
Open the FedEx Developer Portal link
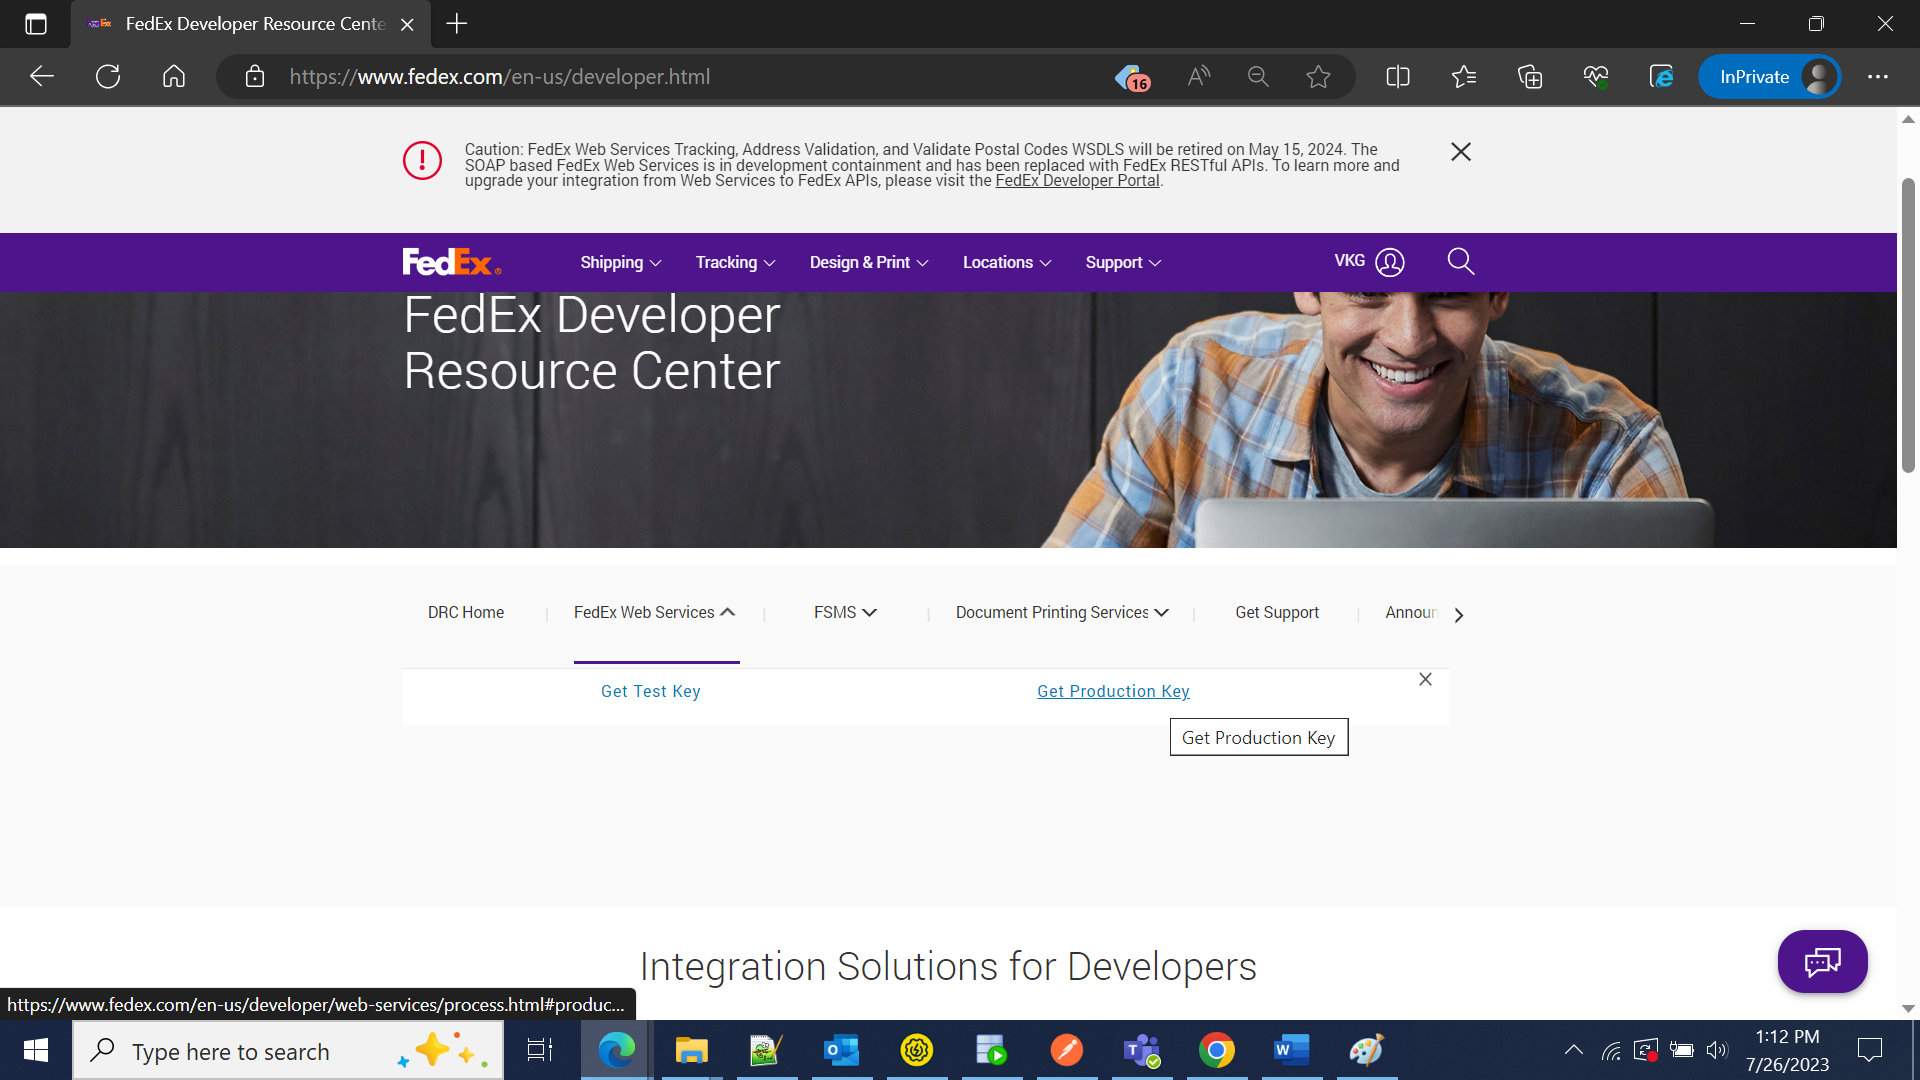[1077, 181]
